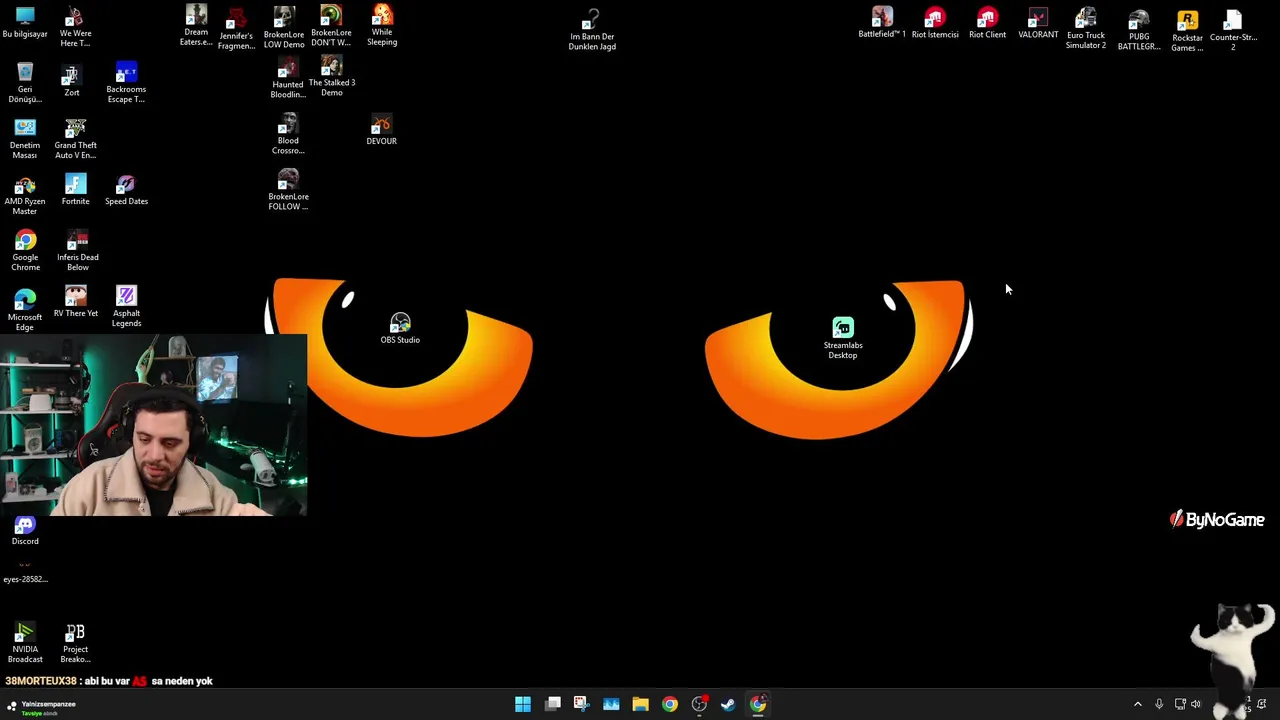Select eyes-28582 desktop file
The width and height of the screenshot is (1280, 720).
coord(25,573)
